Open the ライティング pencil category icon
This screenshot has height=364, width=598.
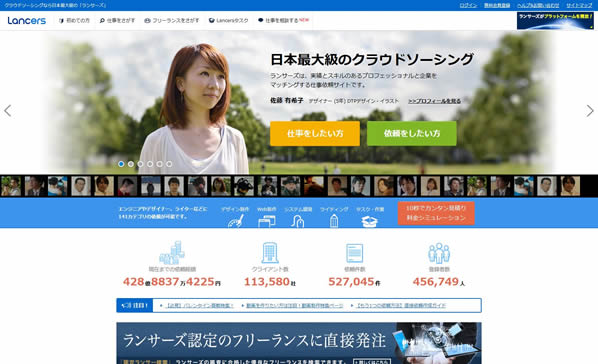tap(334, 221)
